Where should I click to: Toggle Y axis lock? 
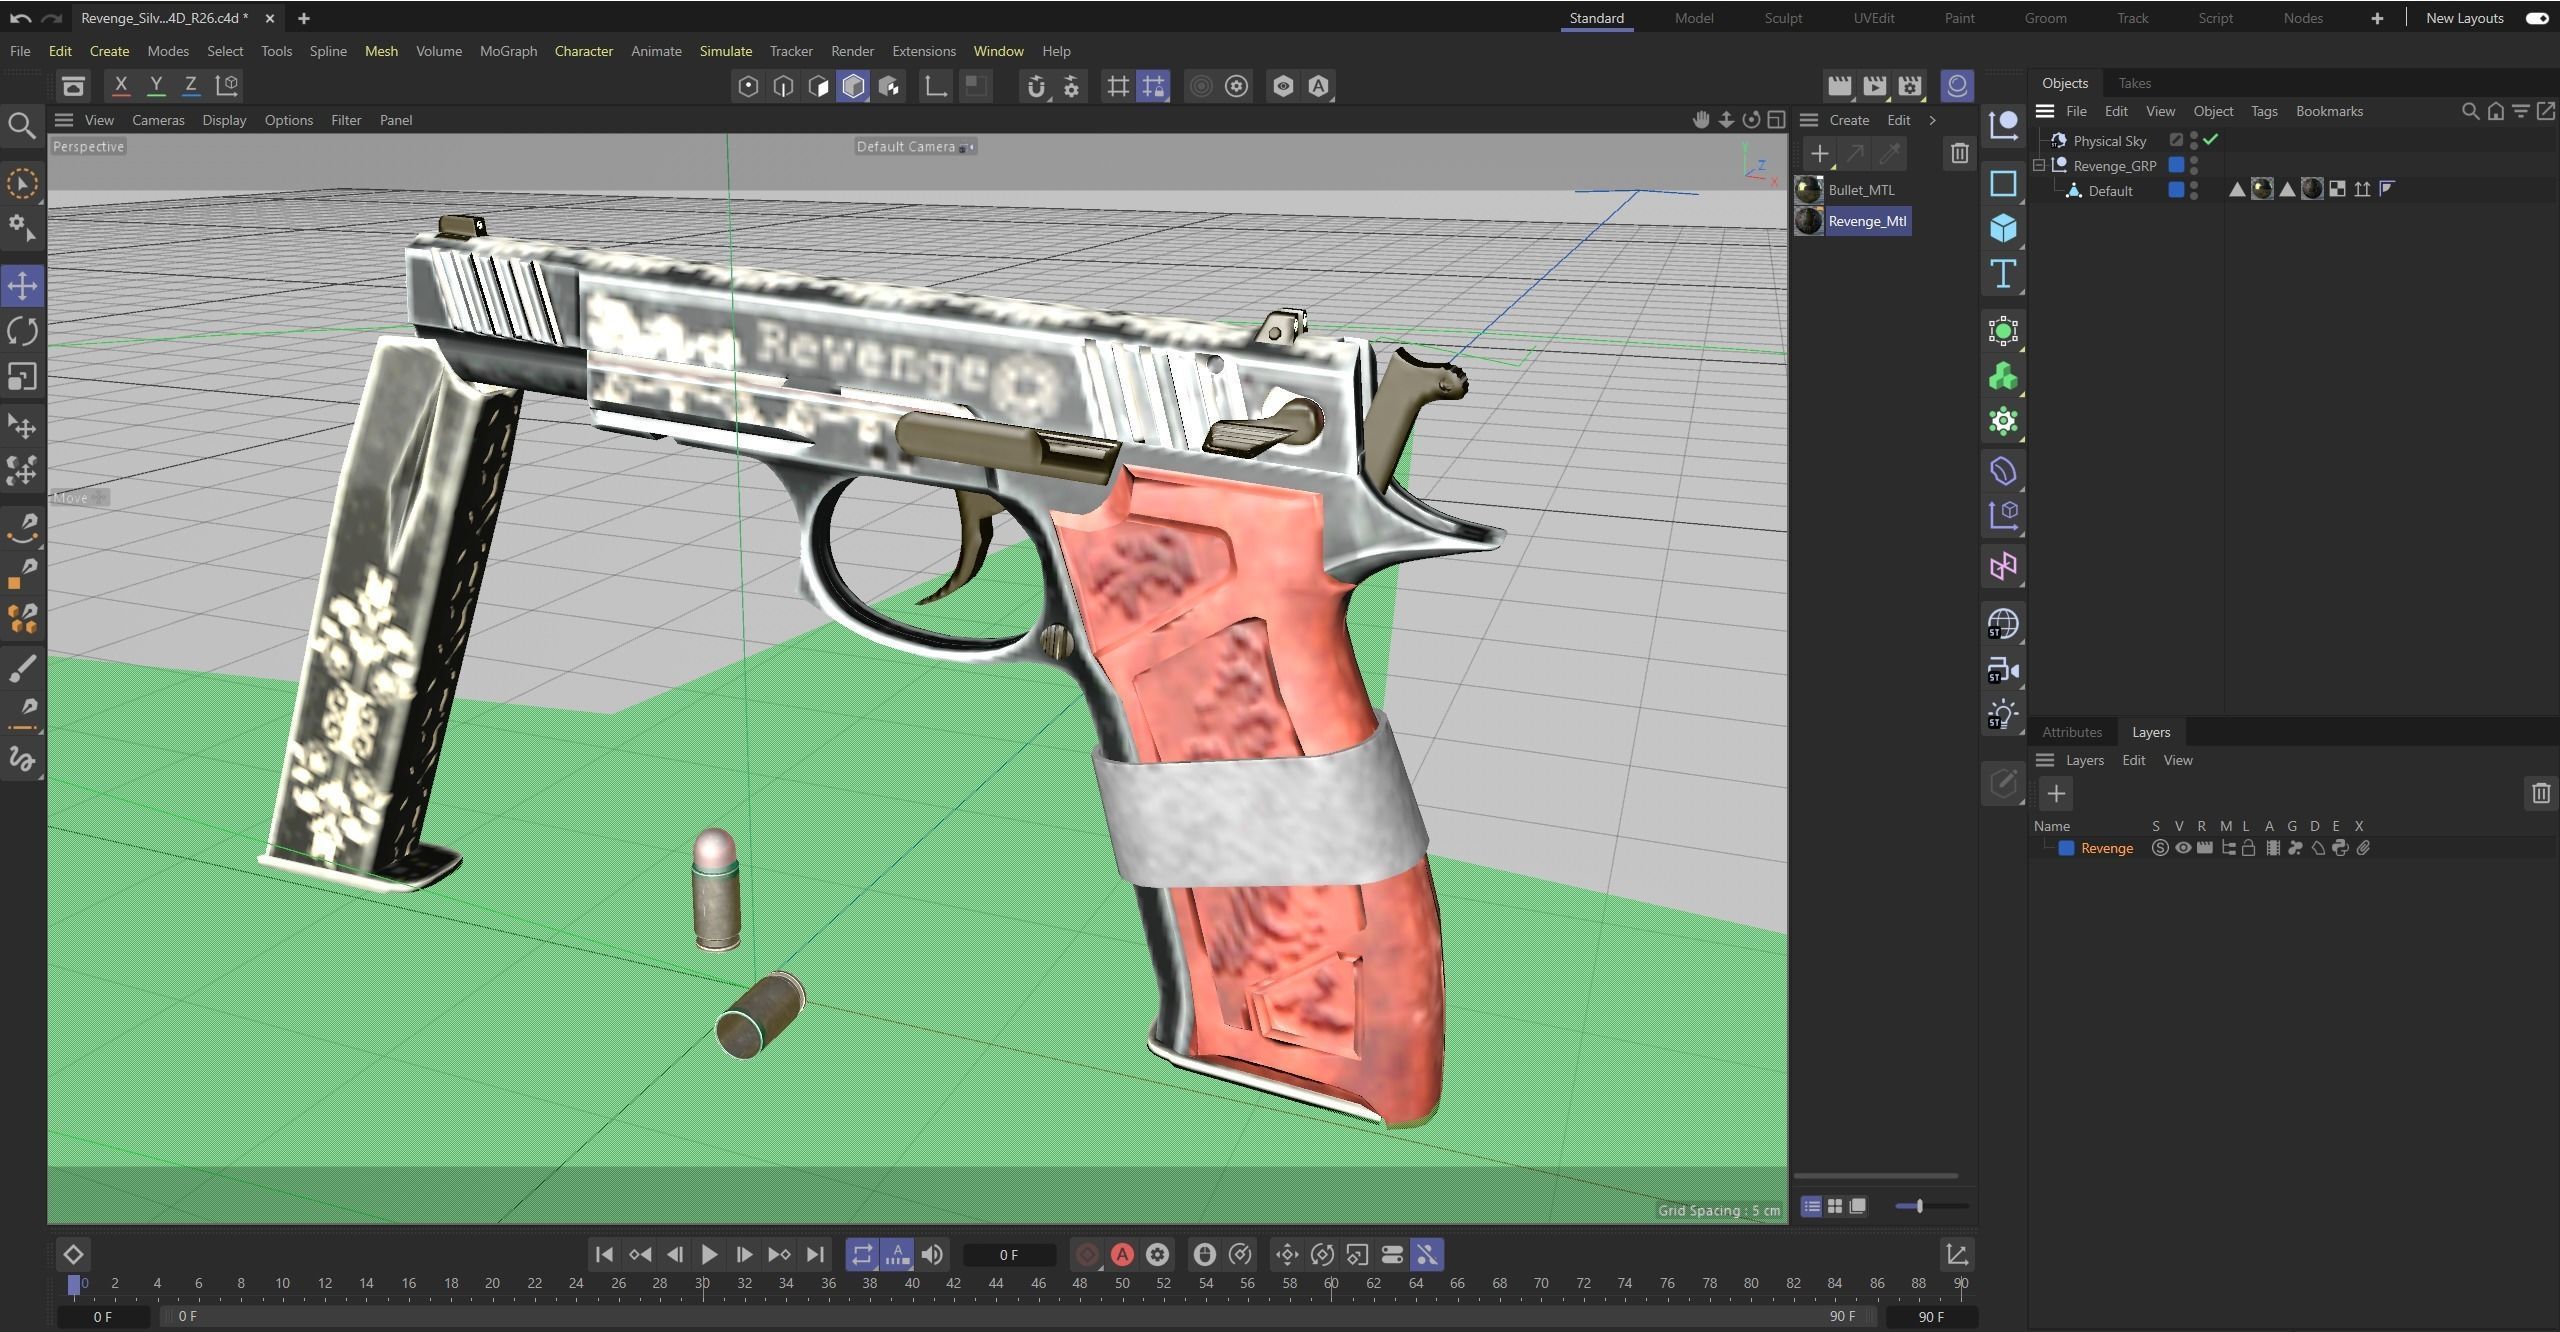[x=156, y=86]
